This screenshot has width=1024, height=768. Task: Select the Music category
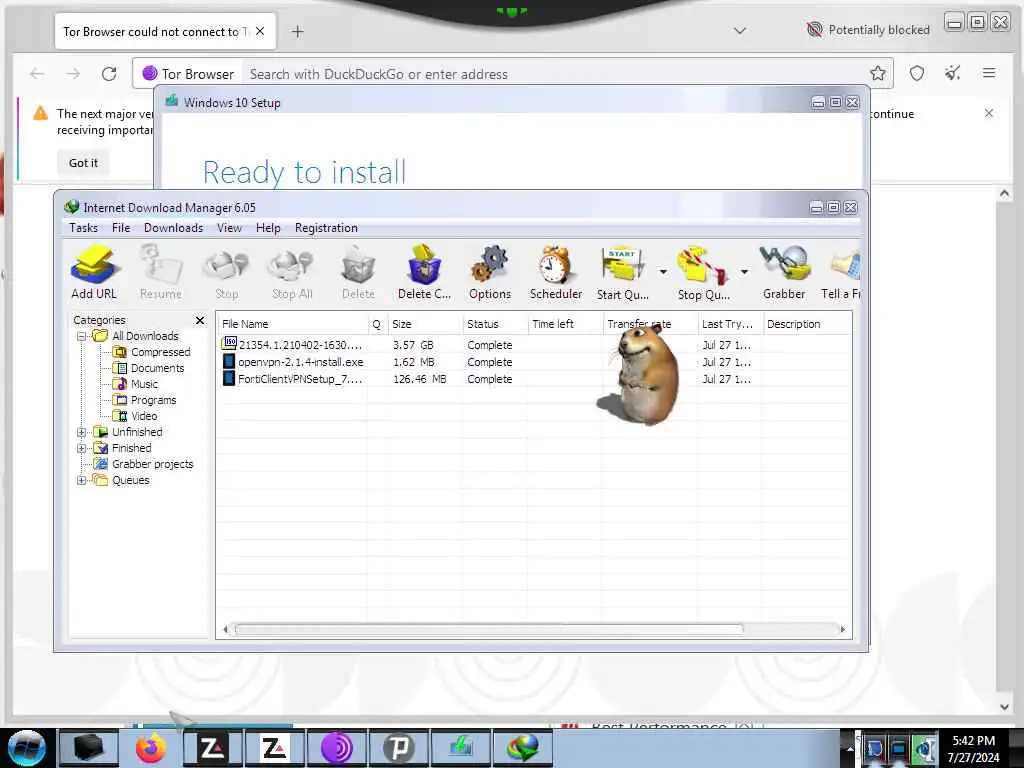[x=144, y=384]
